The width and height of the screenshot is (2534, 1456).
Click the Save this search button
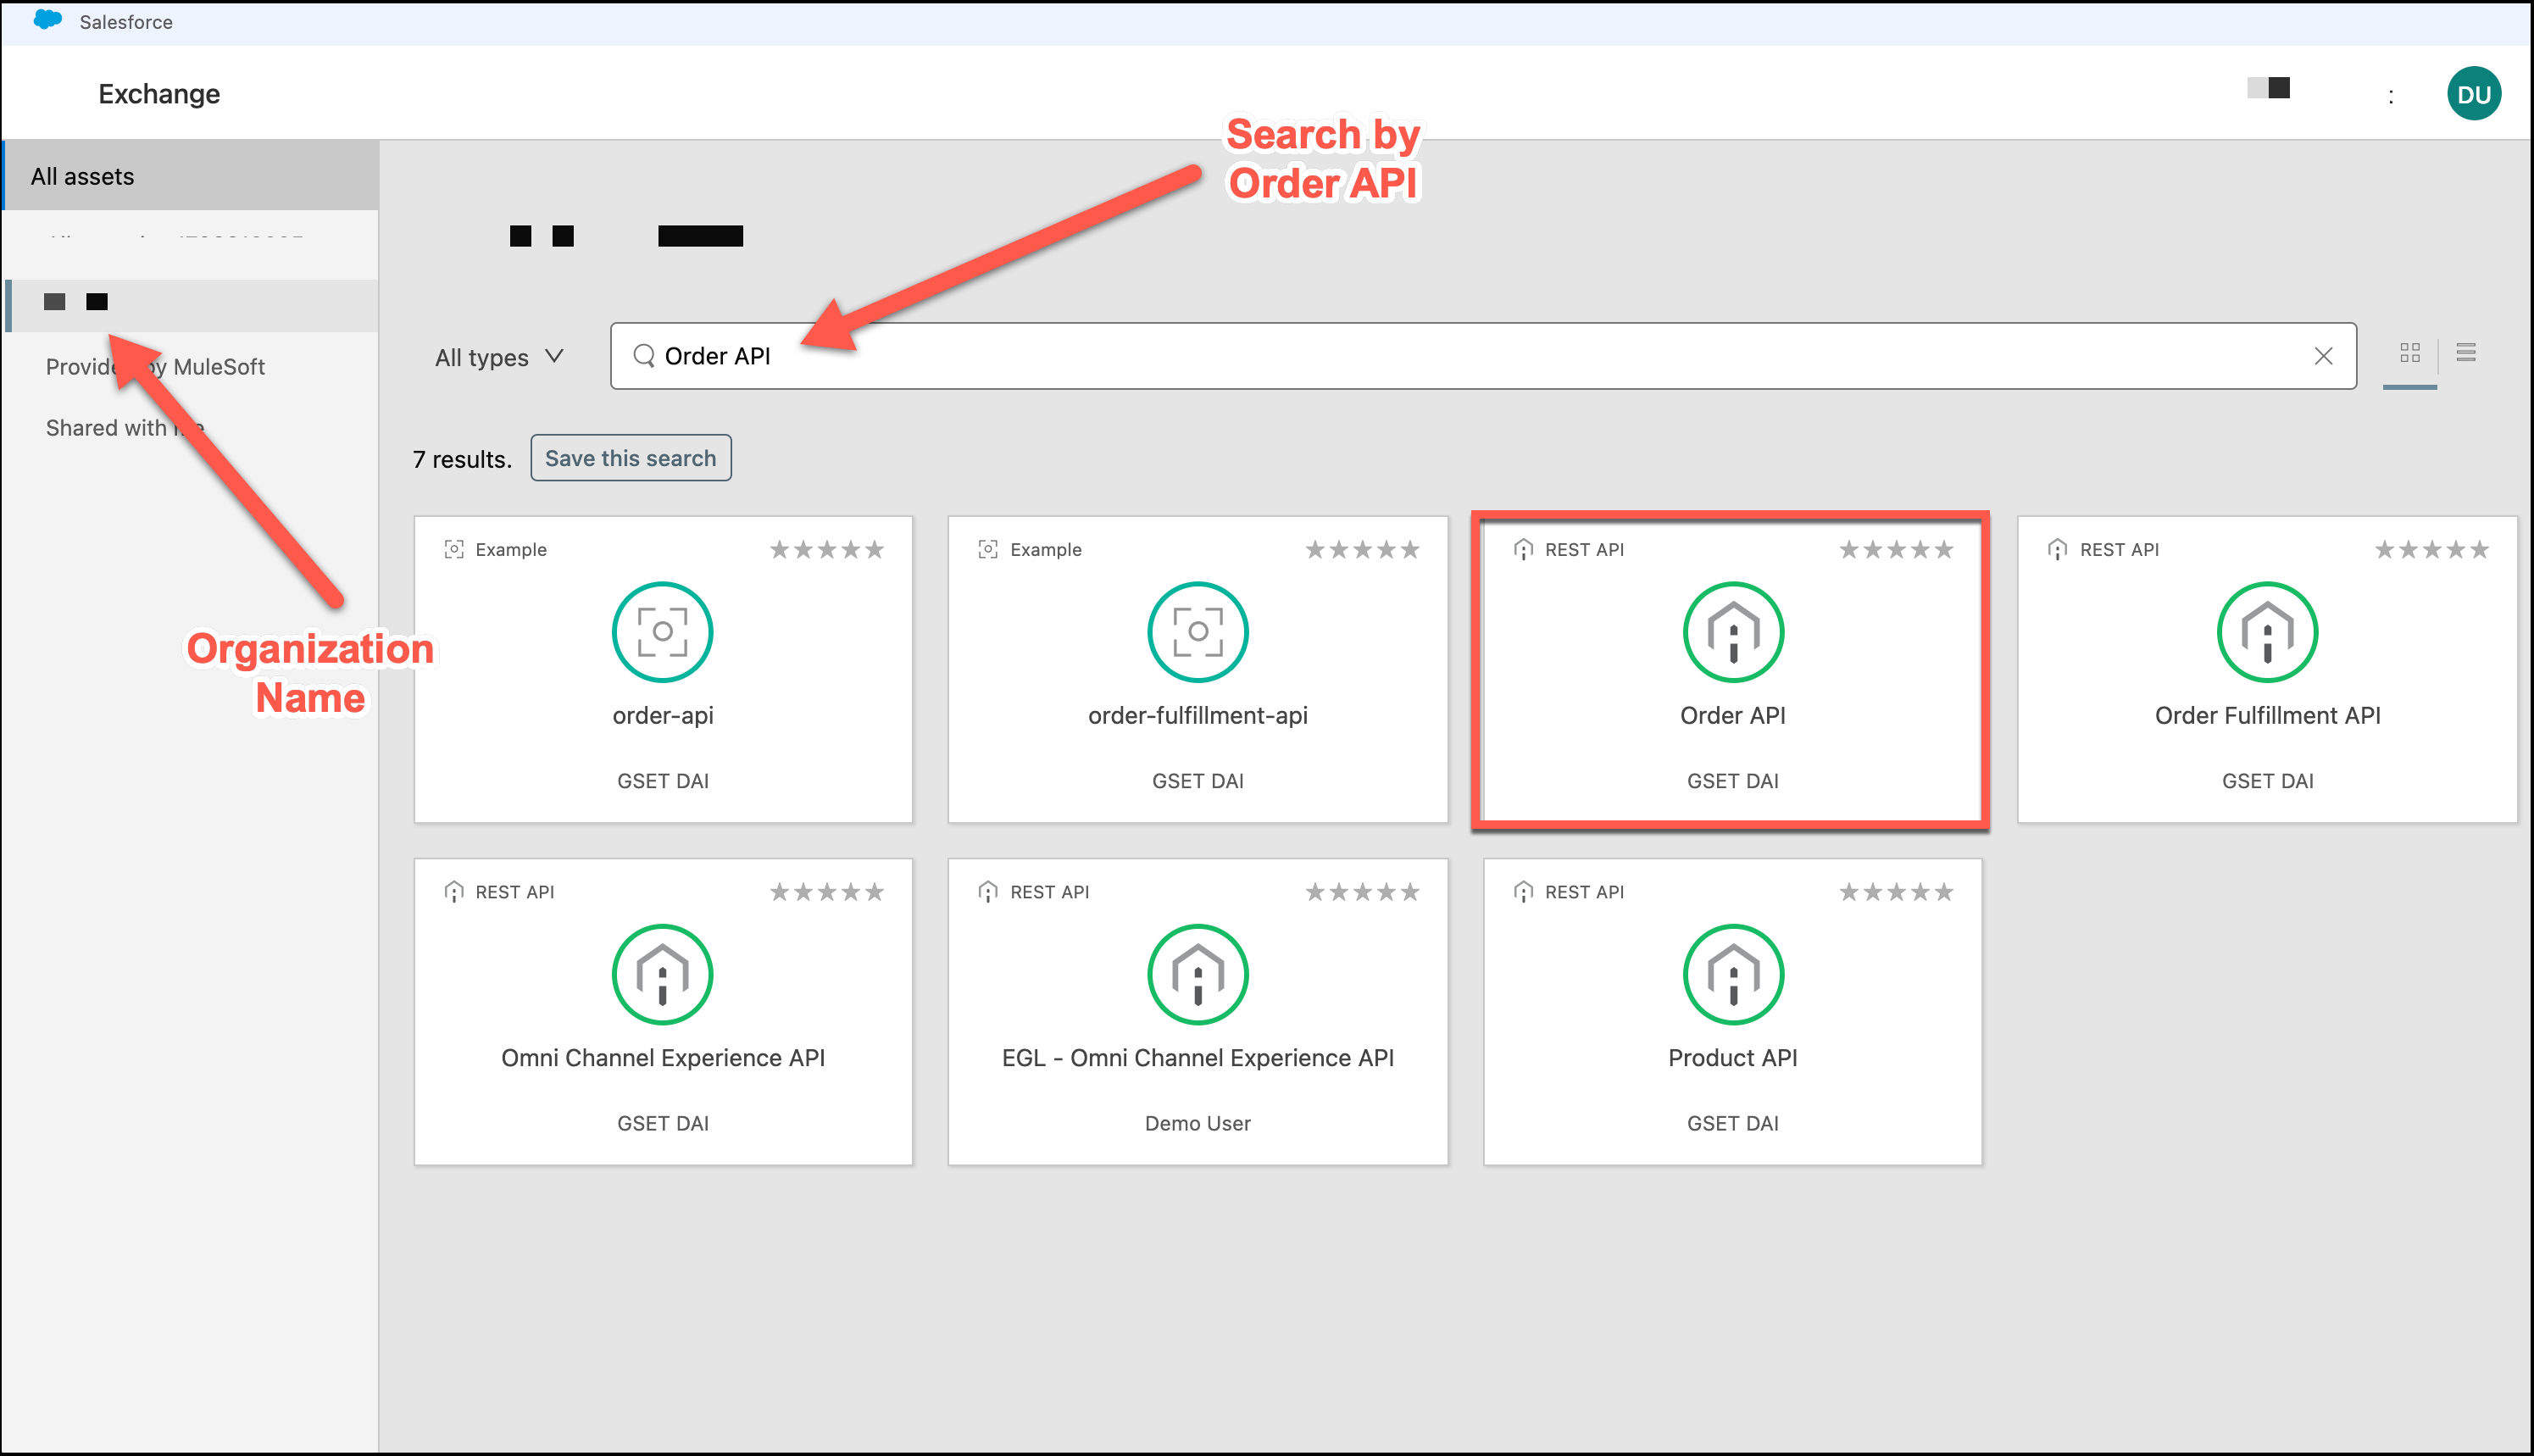click(631, 458)
